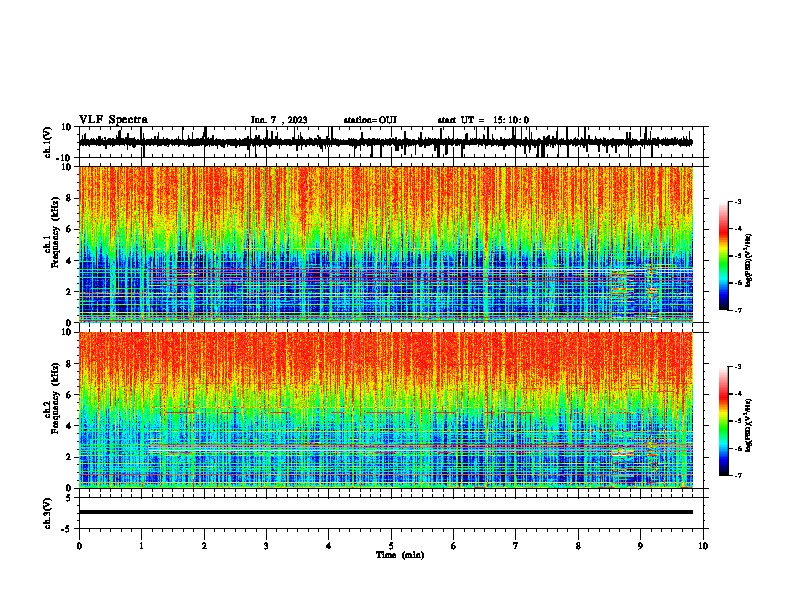Click the time axis tick label "1"
The height and width of the screenshot is (612, 792).
(x=141, y=546)
